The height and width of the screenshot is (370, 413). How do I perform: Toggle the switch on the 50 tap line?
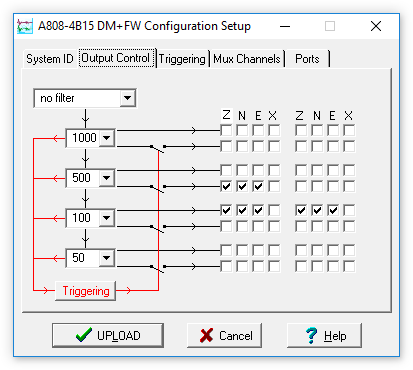point(157,268)
